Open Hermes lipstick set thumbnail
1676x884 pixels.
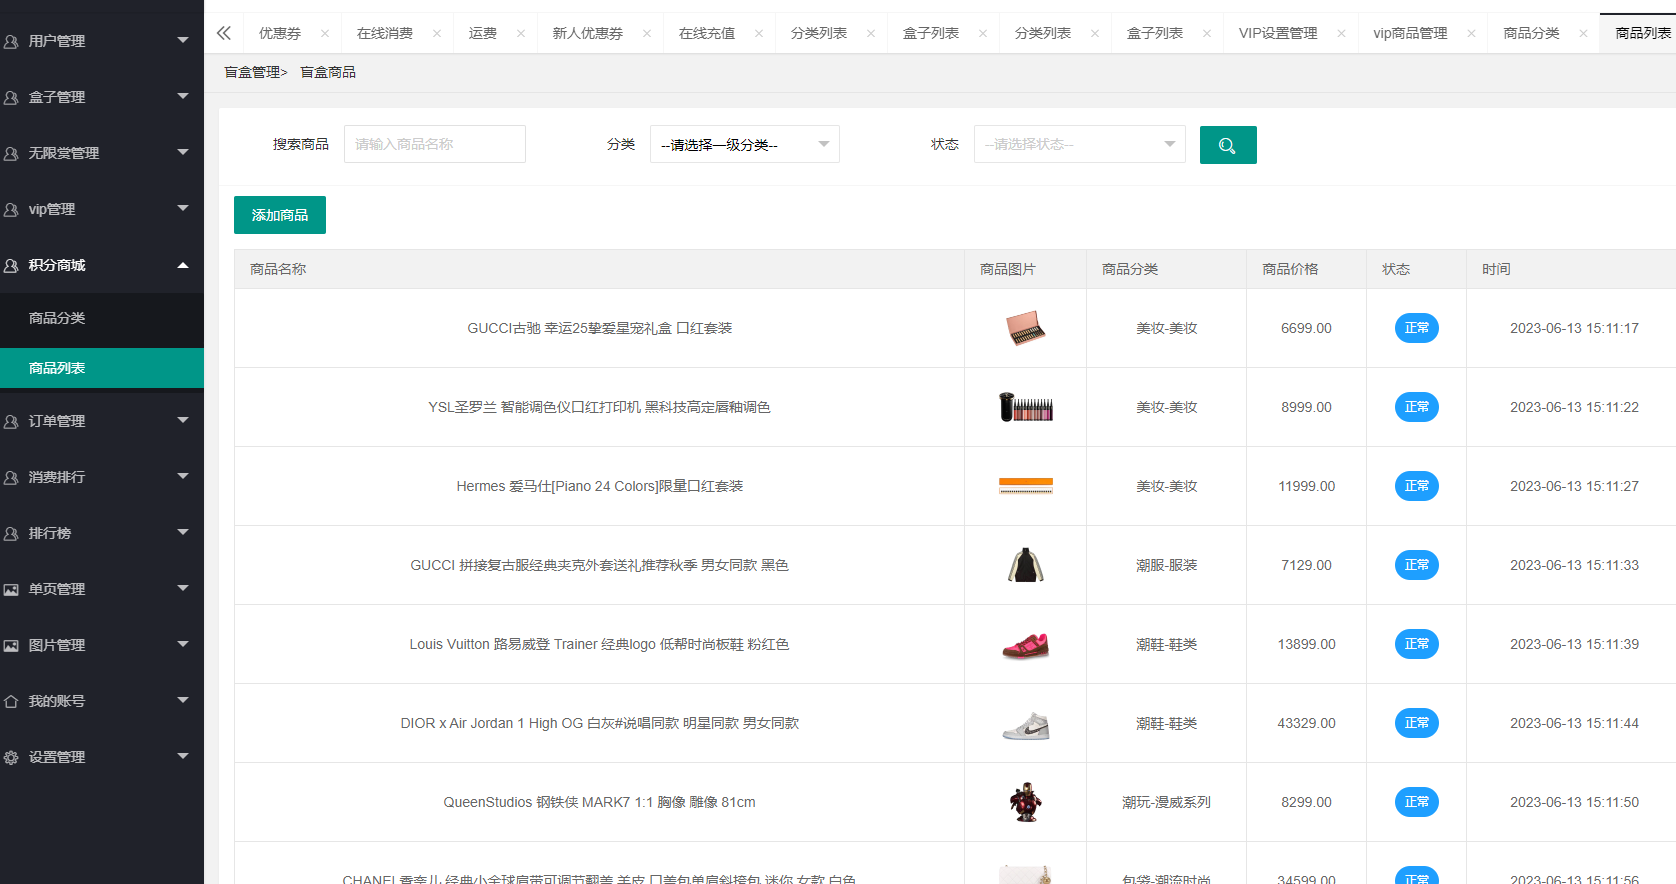[1025, 486]
